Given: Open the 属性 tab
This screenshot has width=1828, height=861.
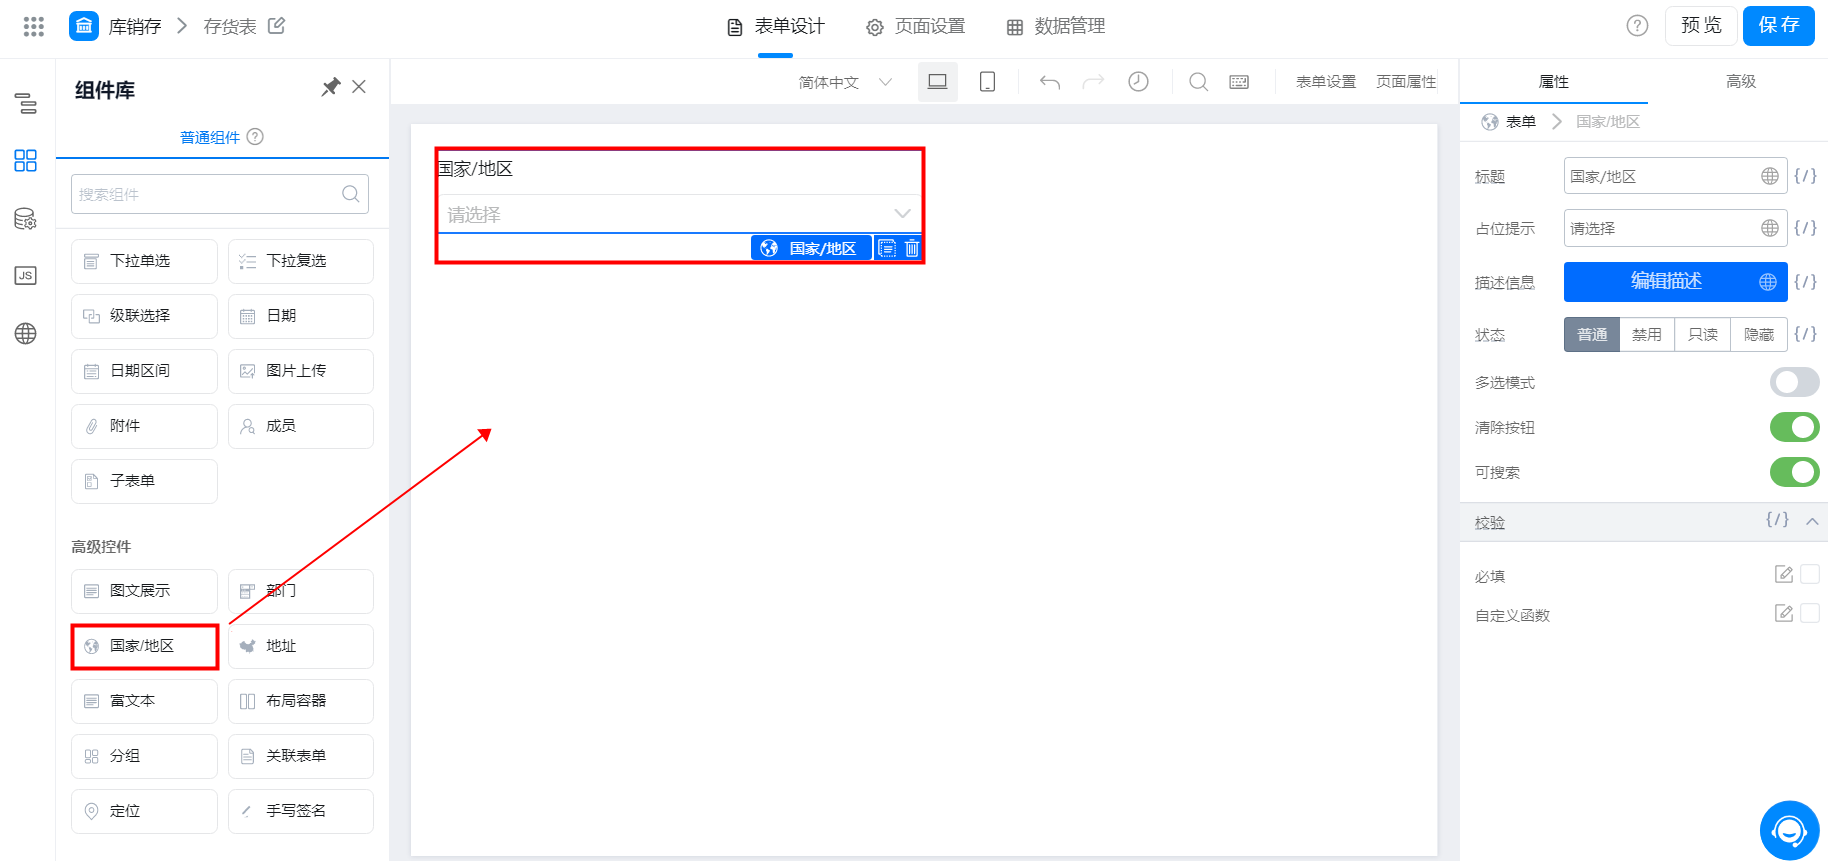Looking at the screenshot, I should click(1553, 81).
